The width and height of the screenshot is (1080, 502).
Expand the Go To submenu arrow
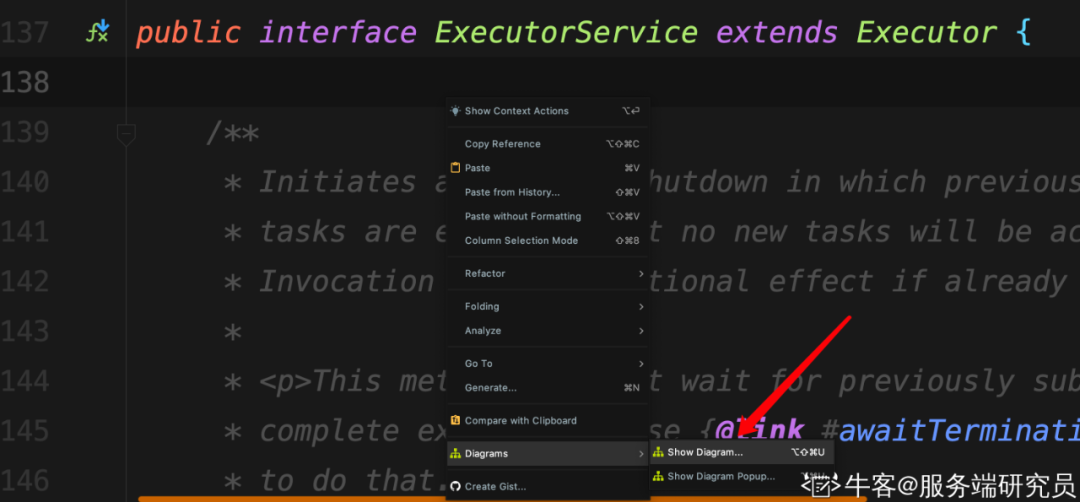(x=640, y=364)
